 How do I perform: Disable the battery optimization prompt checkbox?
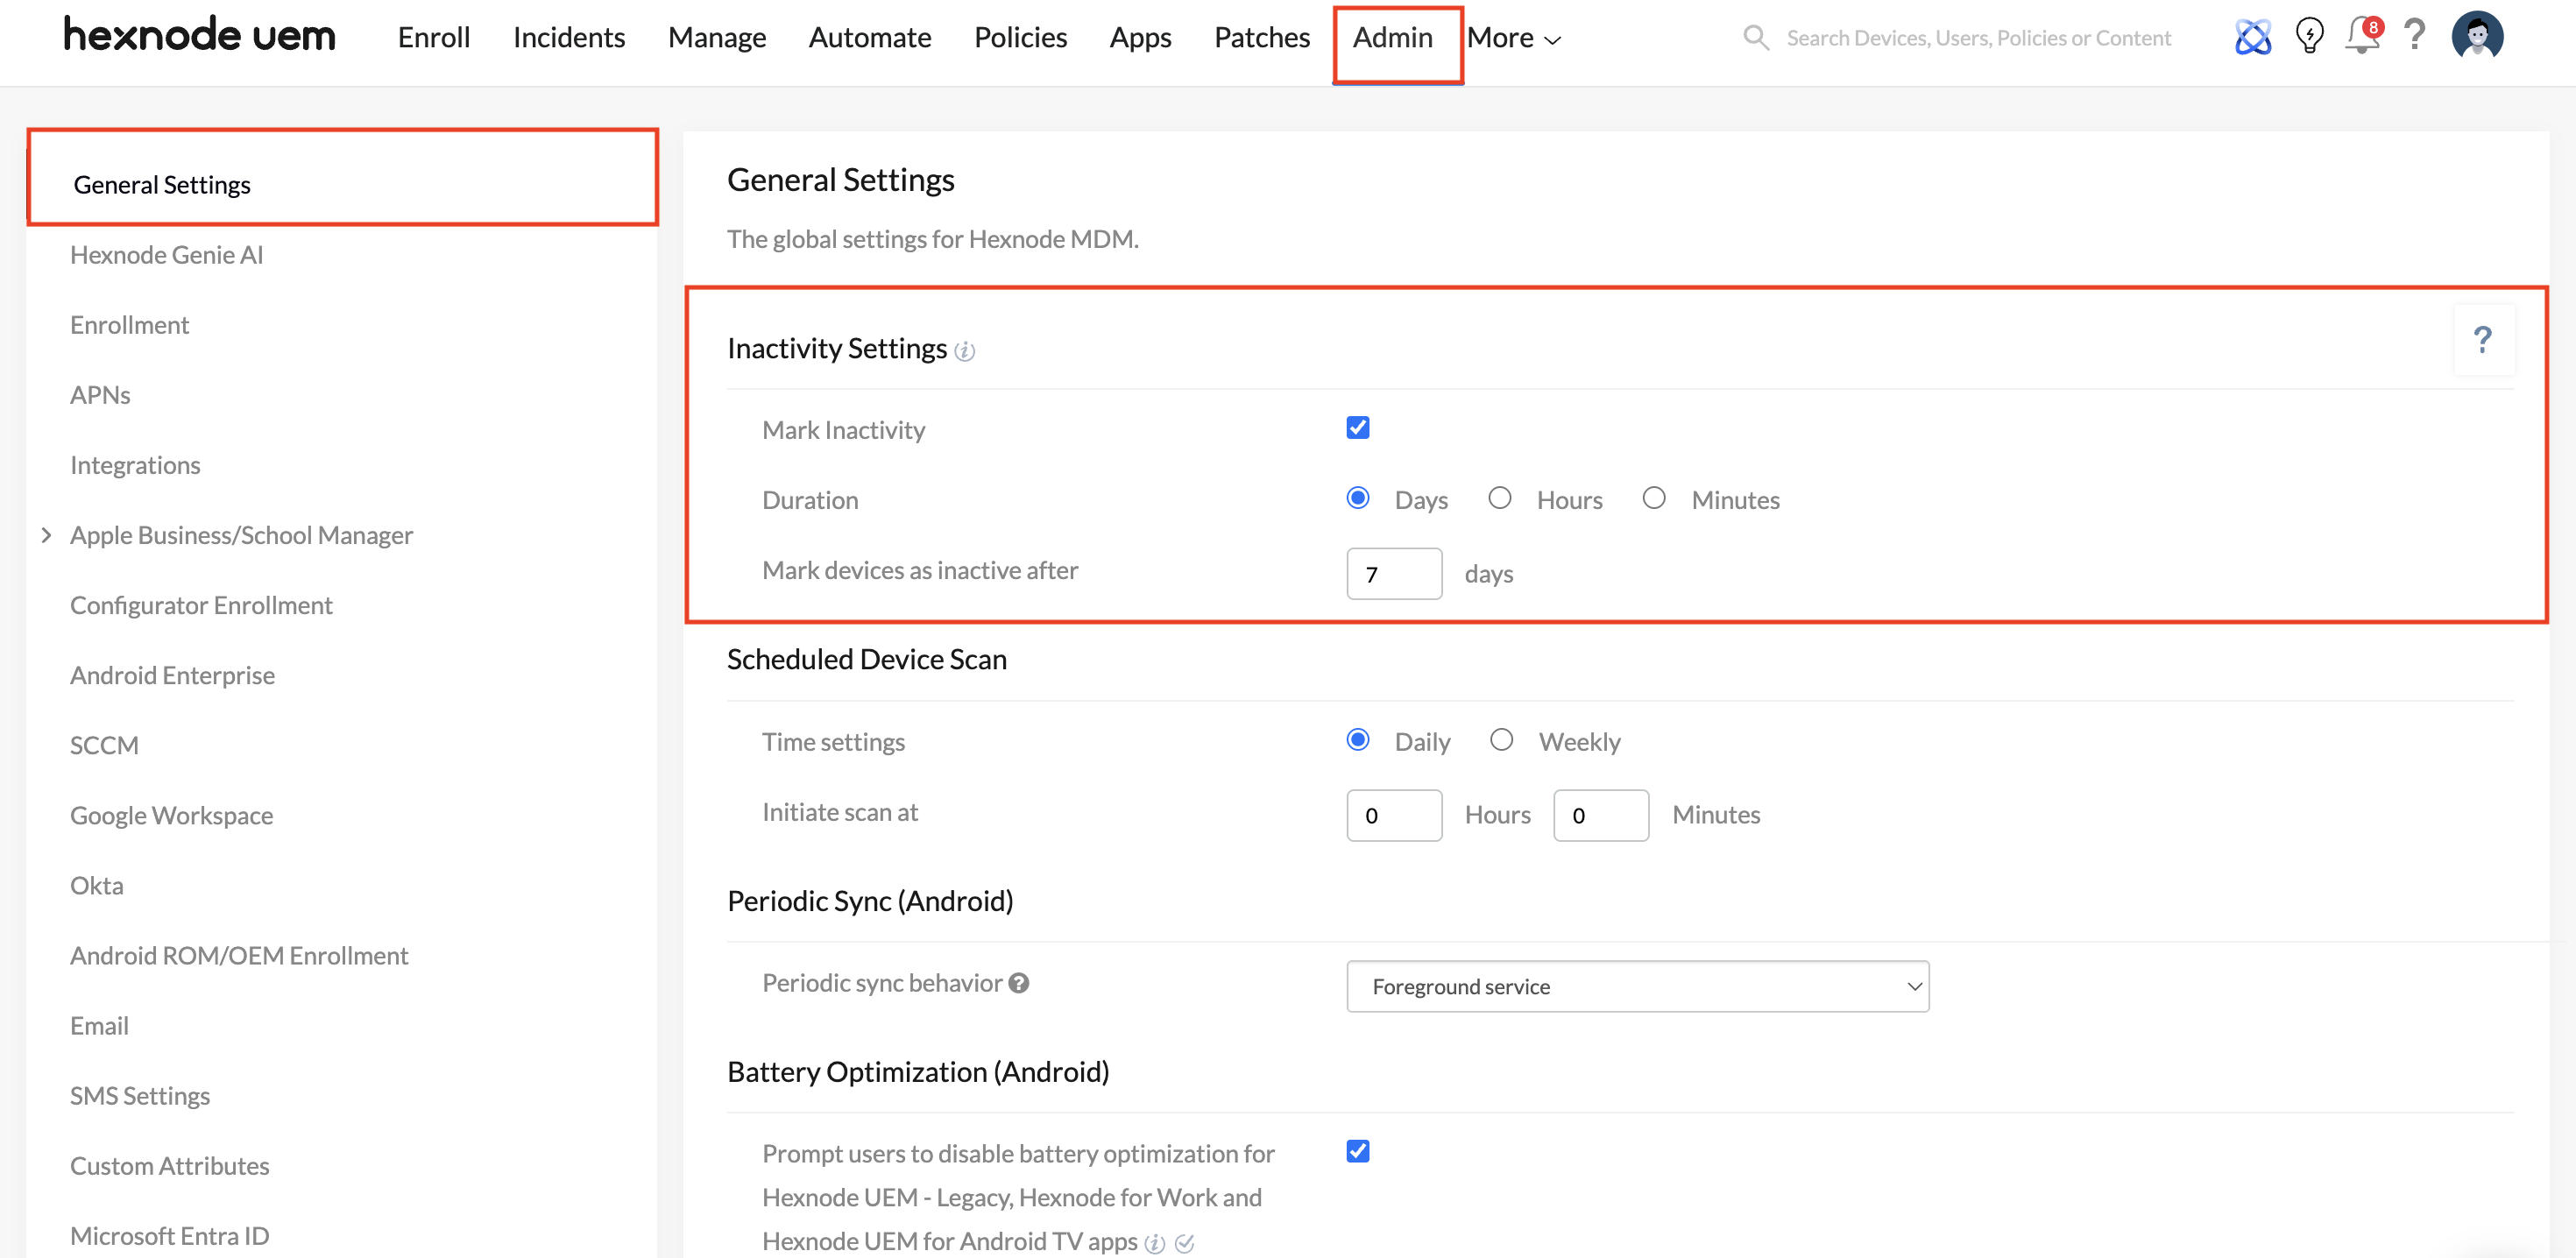click(x=1357, y=1151)
